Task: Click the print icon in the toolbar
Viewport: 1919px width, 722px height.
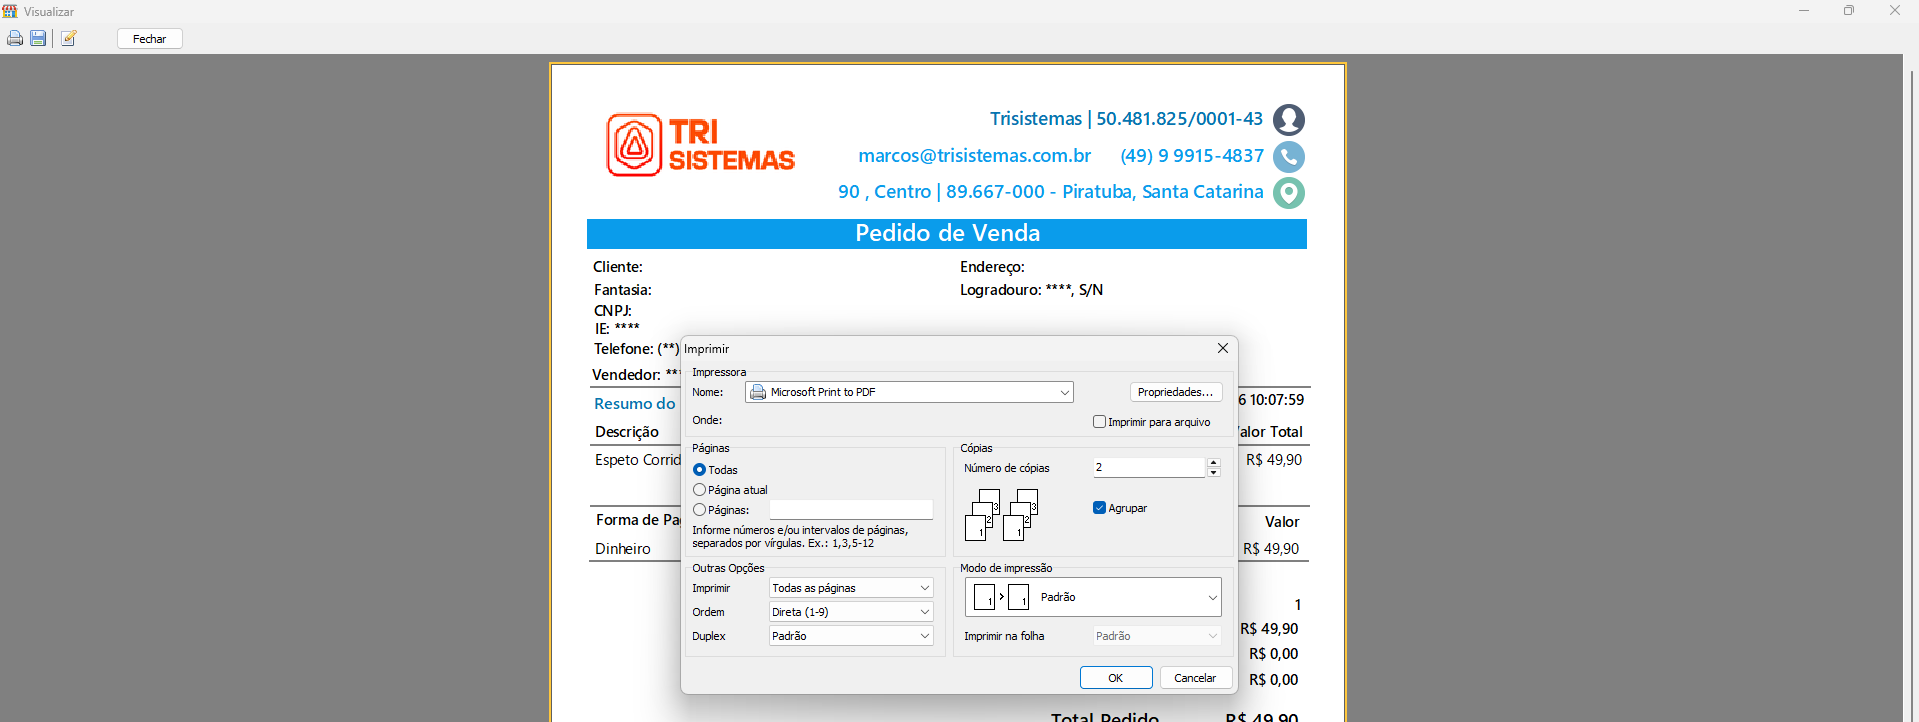Action: tap(15, 39)
